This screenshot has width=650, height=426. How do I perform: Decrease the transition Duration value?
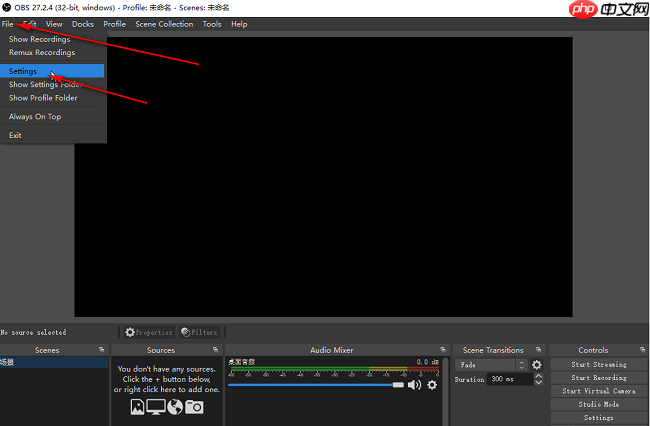point(538,382)
